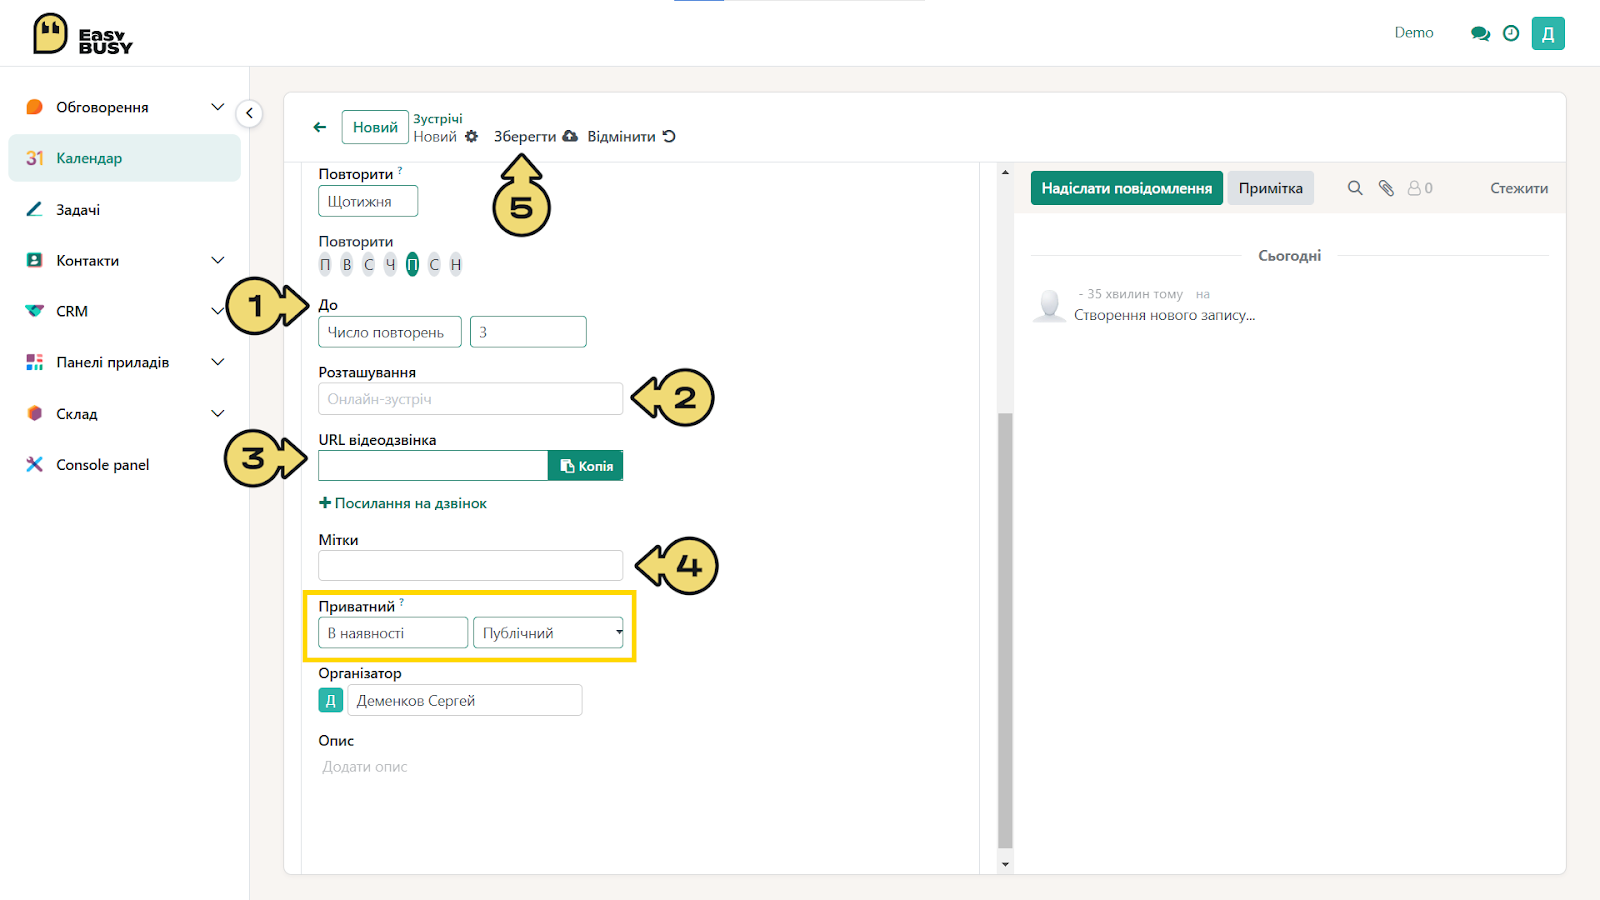The width and height of the screenshot is (1600, 900).
Task: Open the EasyBusy logo home
Action: 82,34
